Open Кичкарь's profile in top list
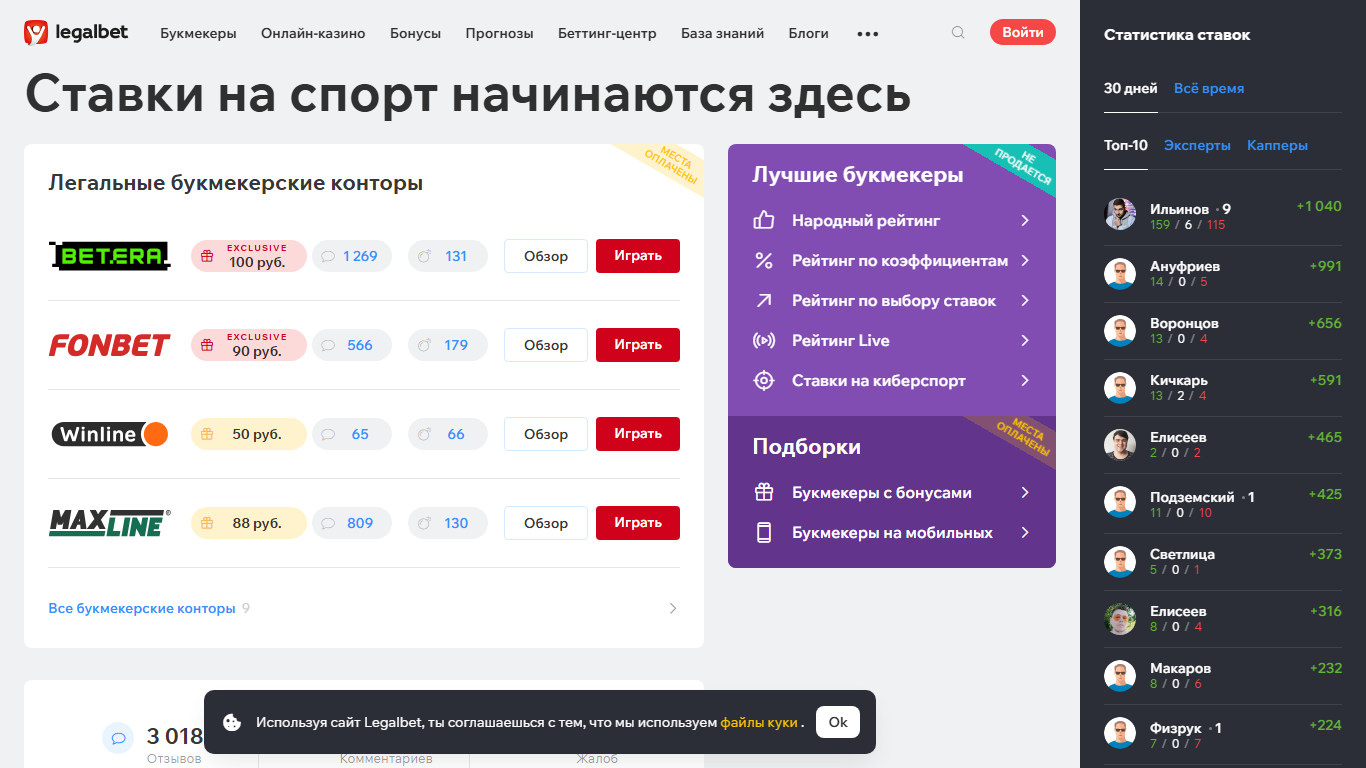 tap(1179, 380)
